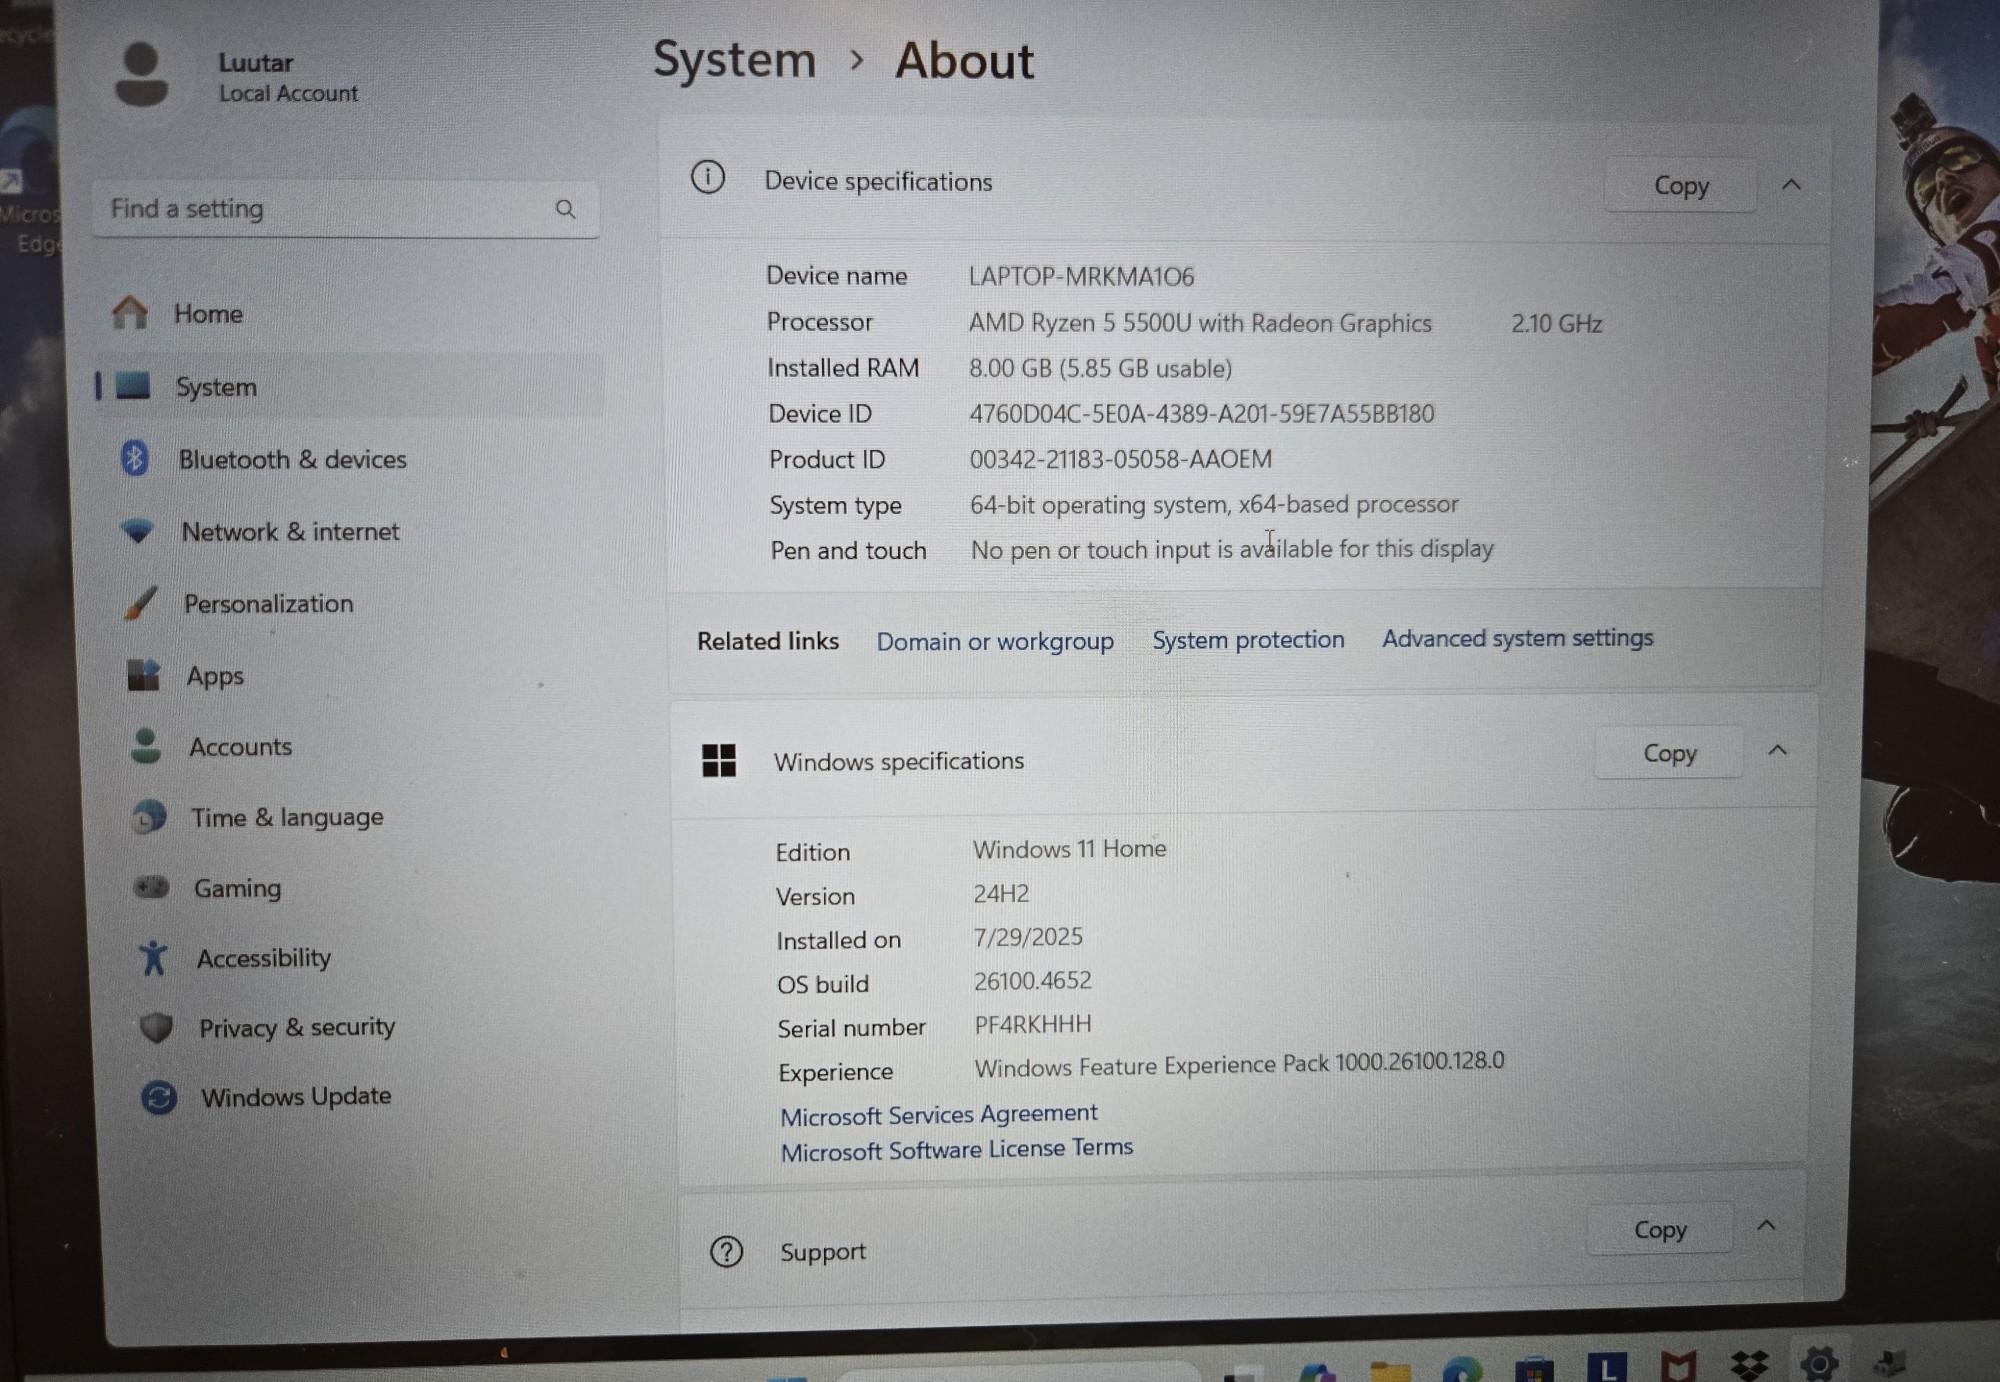Click the Device specifications info icon

coord(708,178)
